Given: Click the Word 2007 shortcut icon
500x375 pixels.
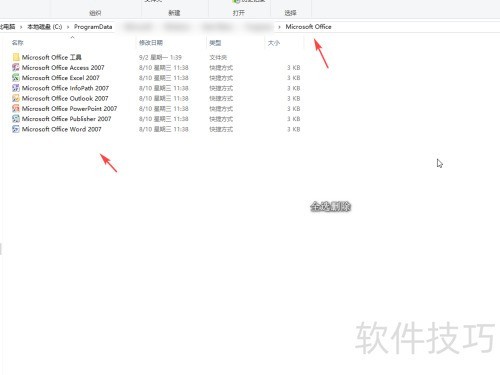Looking at the screenshot, I should pyautogui.click(x=16, y=129).
